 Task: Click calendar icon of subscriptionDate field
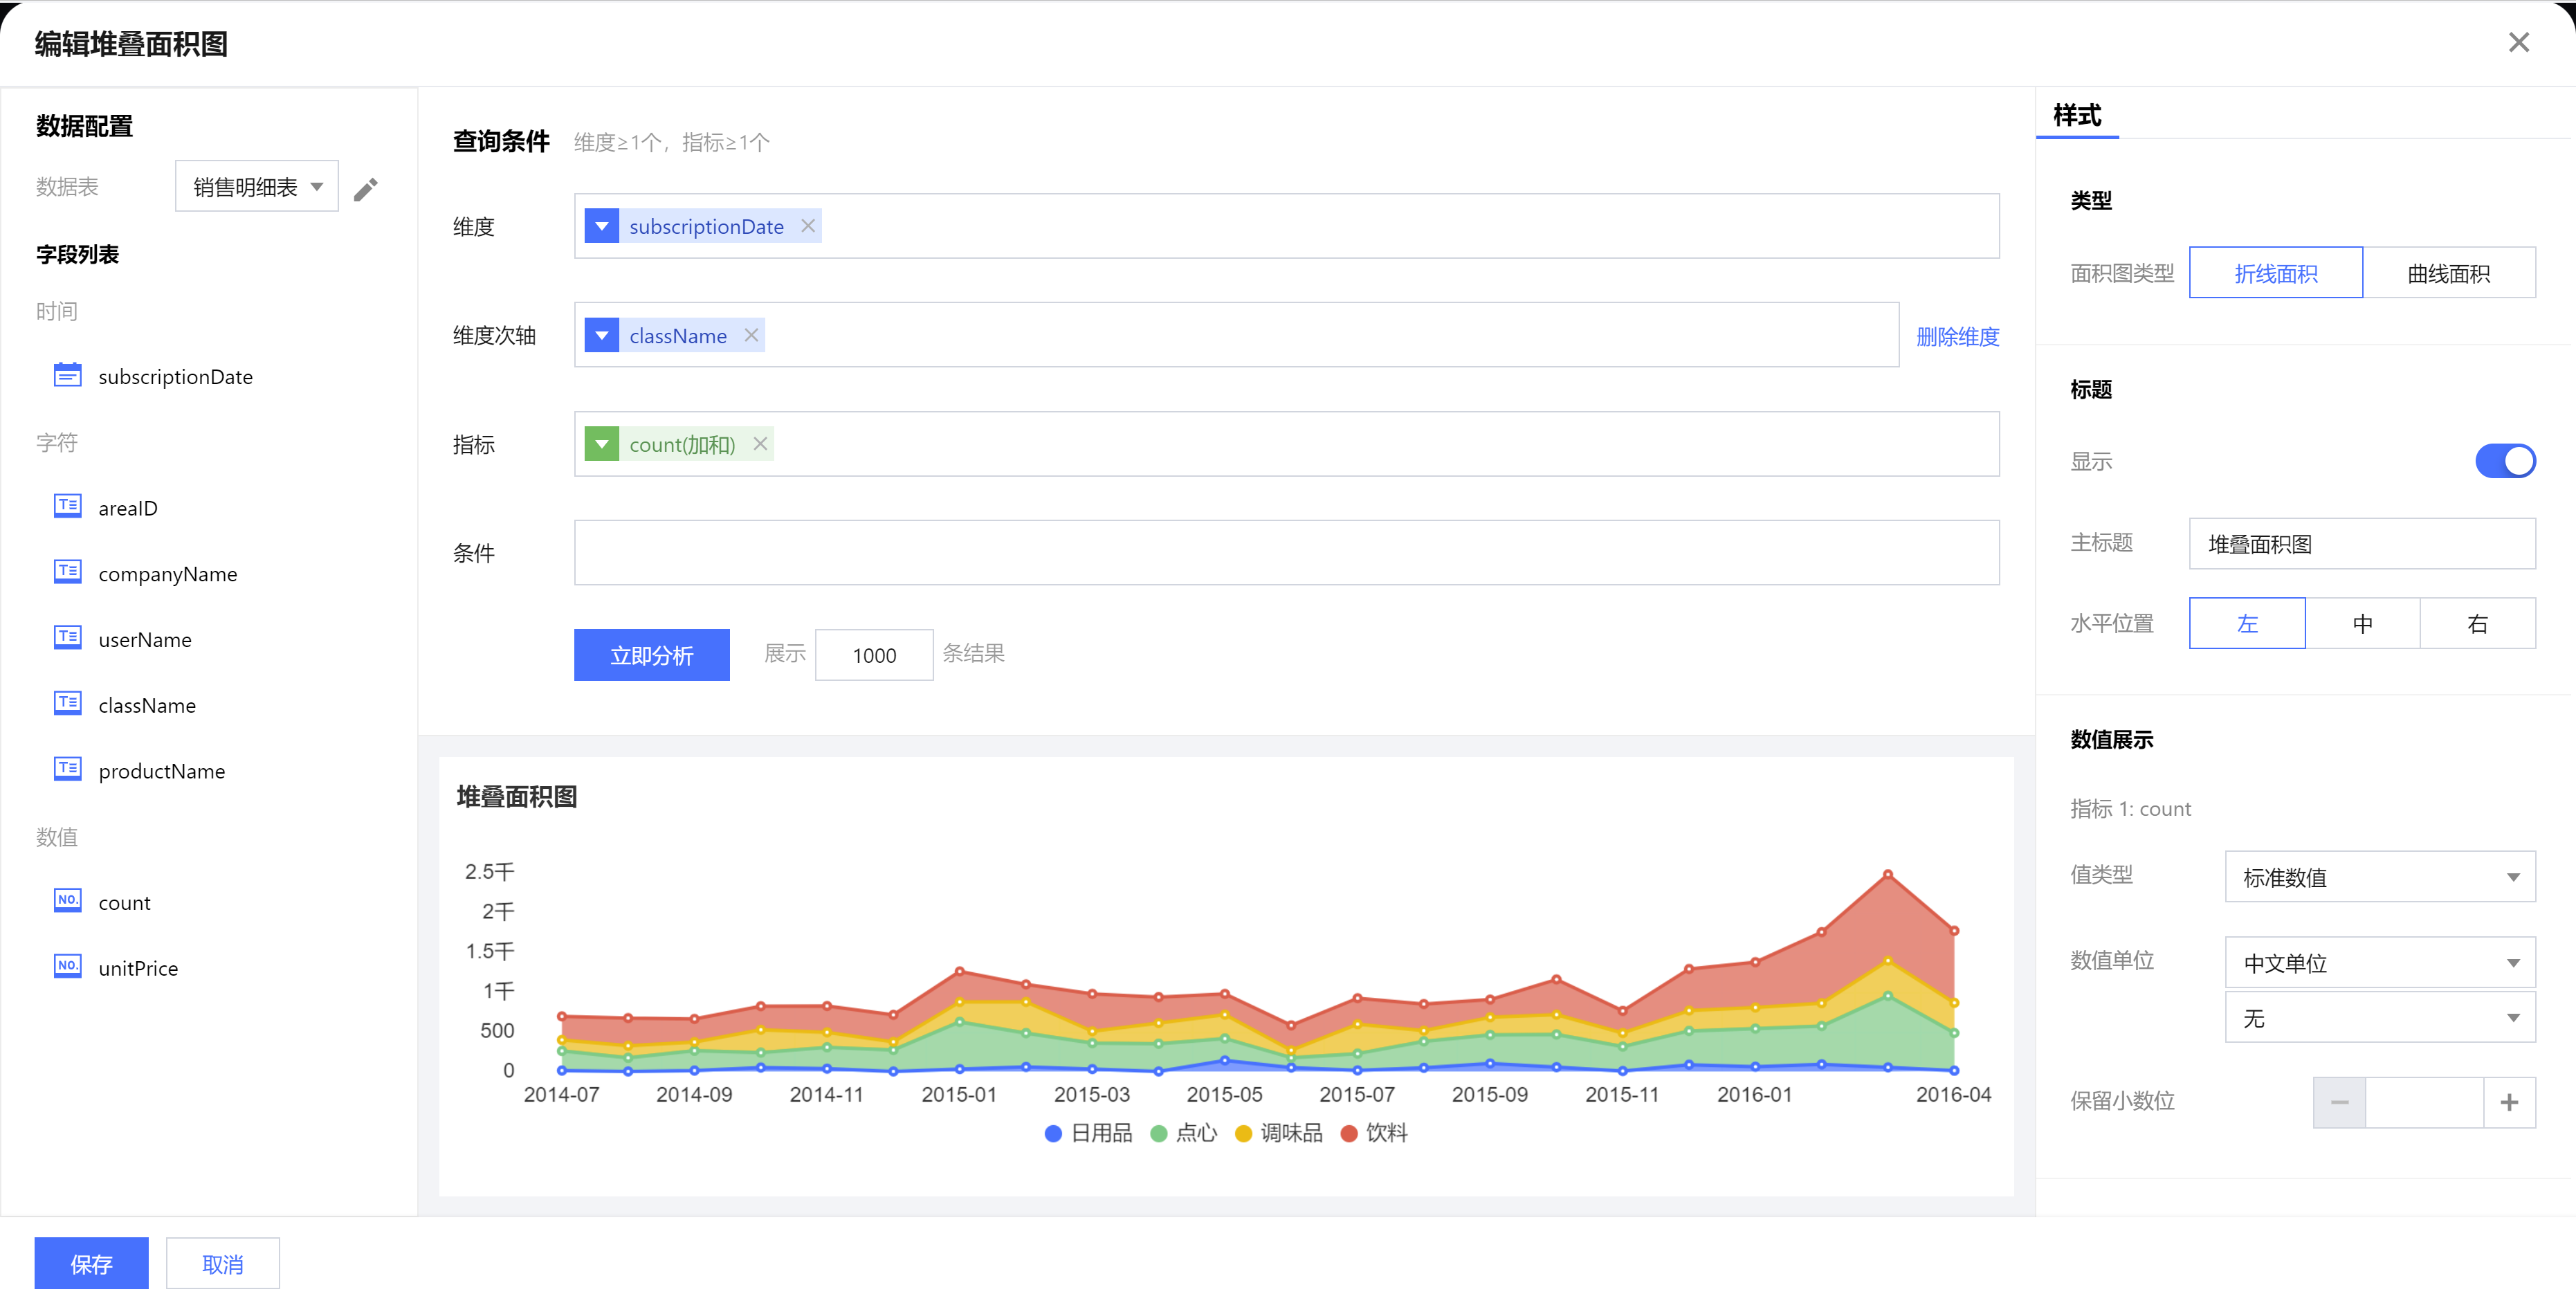[67, 376]
